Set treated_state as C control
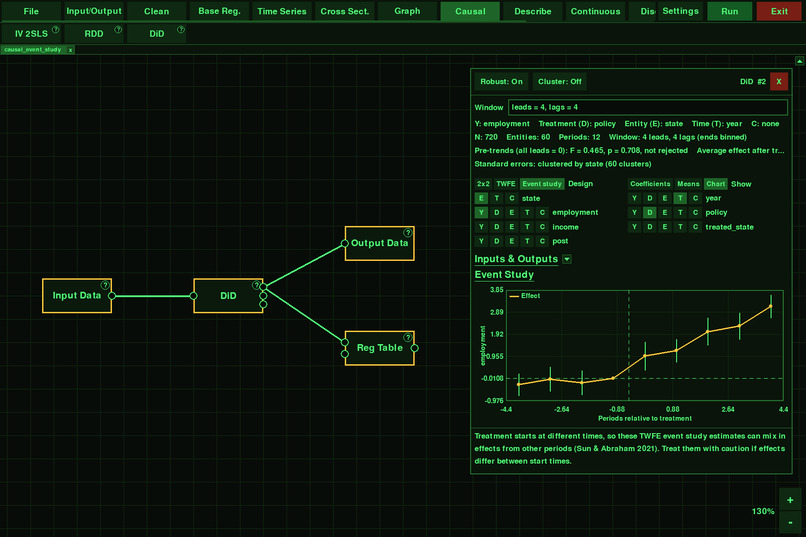The image size is (806, 537). coord(695,227)
